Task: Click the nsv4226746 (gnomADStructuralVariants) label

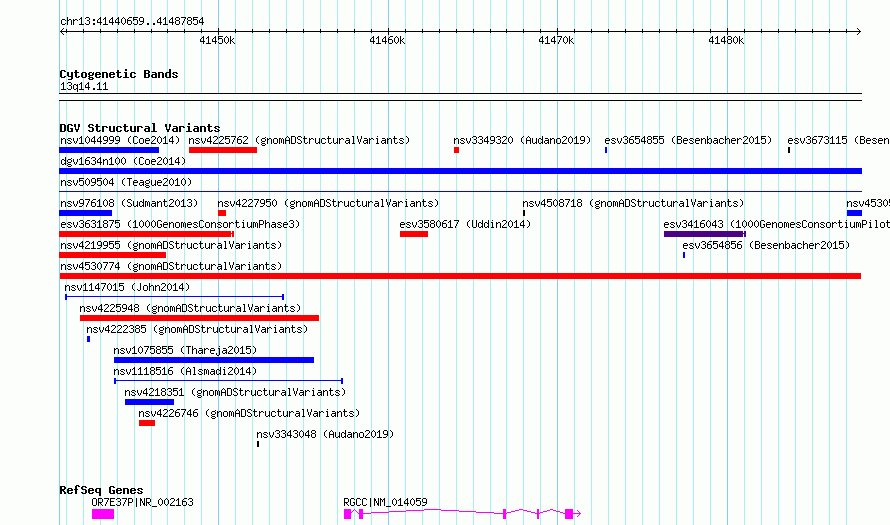Action: point(249,413)
